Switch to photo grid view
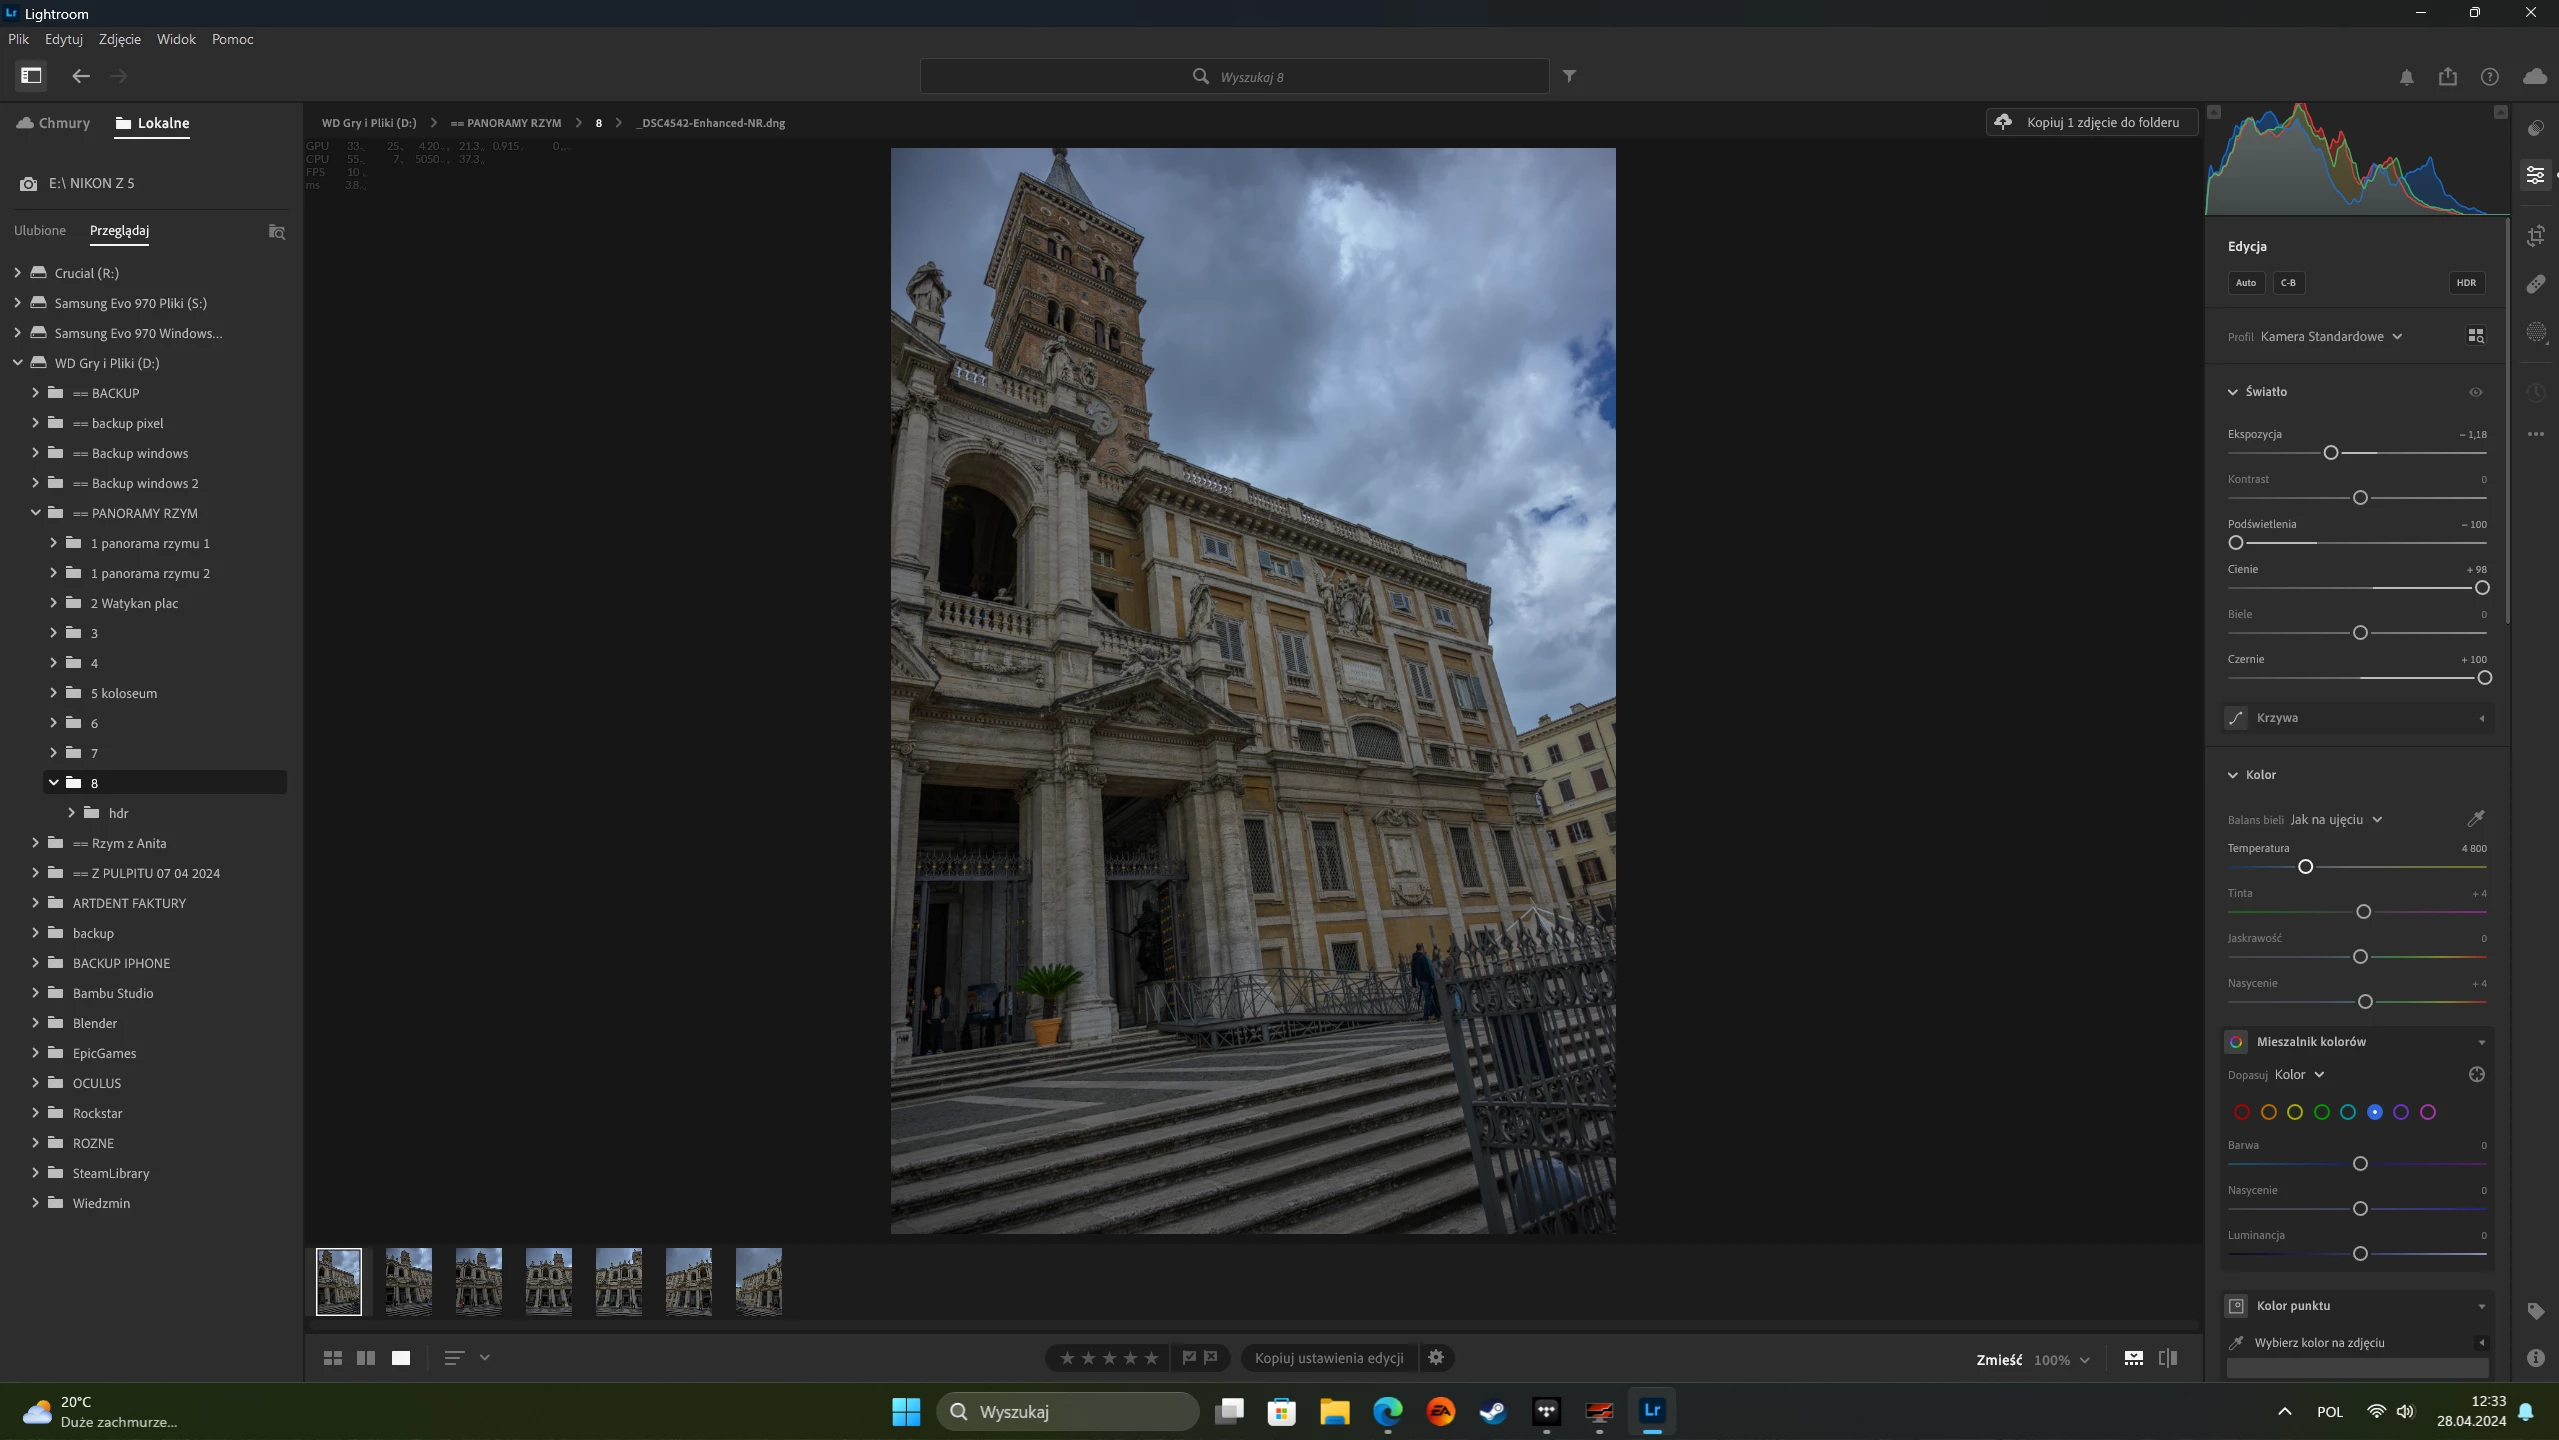 pyautogui.click(x=333, y=1358)
